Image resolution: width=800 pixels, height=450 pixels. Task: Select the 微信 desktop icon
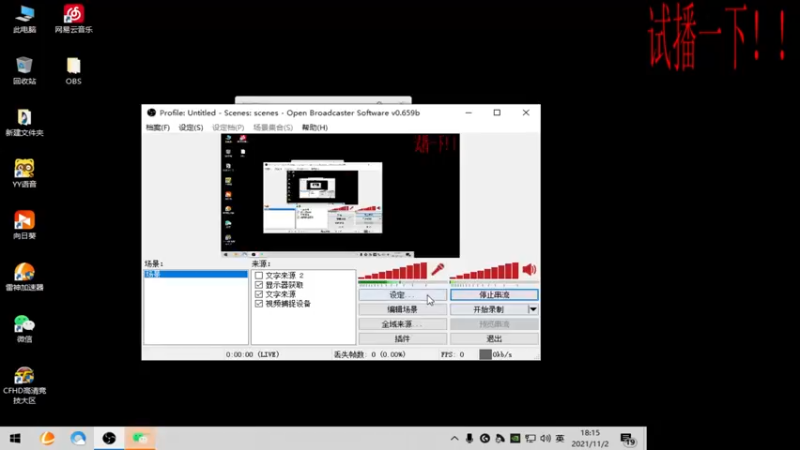[x=24, y=329]
